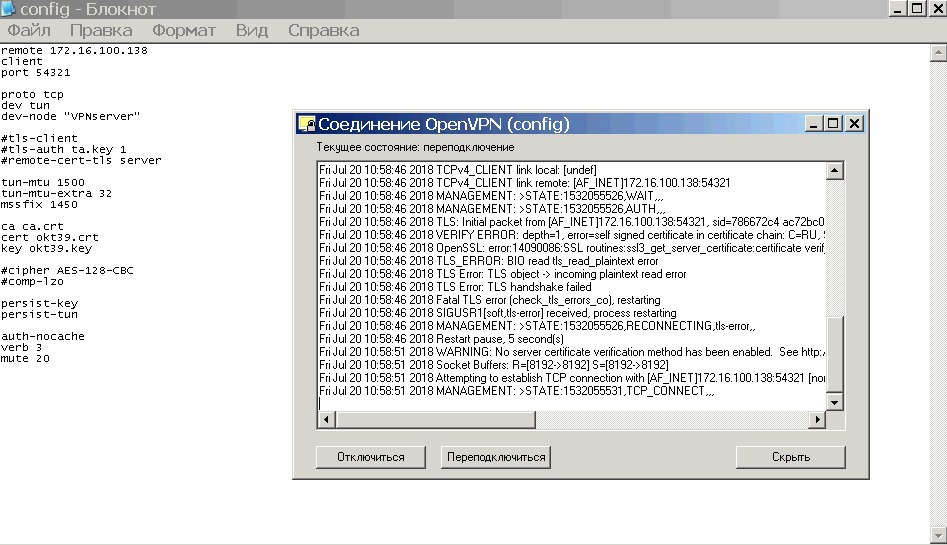The width and height of the screenshot is (947, 545).
Task: Click the '#tls-auth ta.key 1' line
Action: click(63, 149)
